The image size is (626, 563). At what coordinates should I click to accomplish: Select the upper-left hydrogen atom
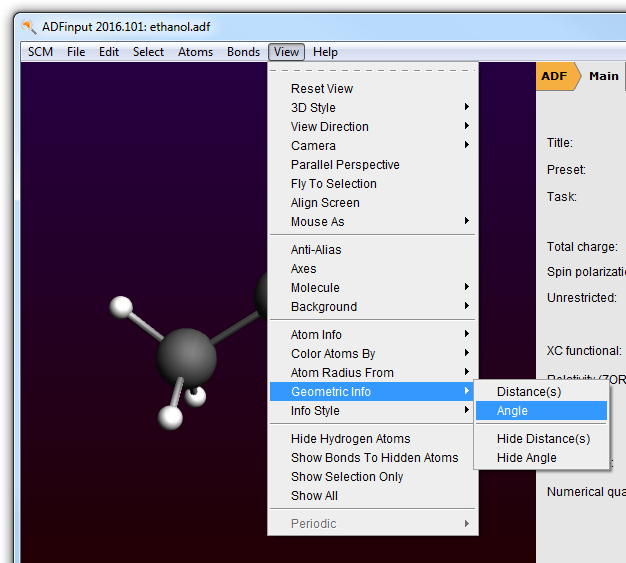(x=121, y=307)
